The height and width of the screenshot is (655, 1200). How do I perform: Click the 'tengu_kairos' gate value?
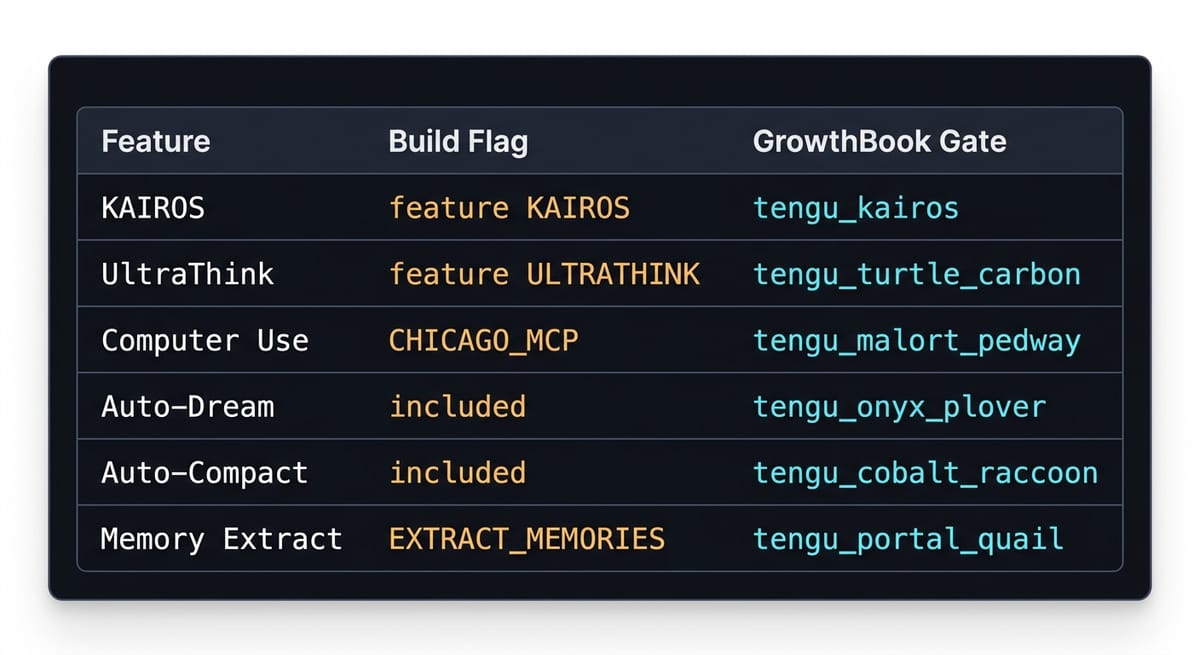coord(856,209)
